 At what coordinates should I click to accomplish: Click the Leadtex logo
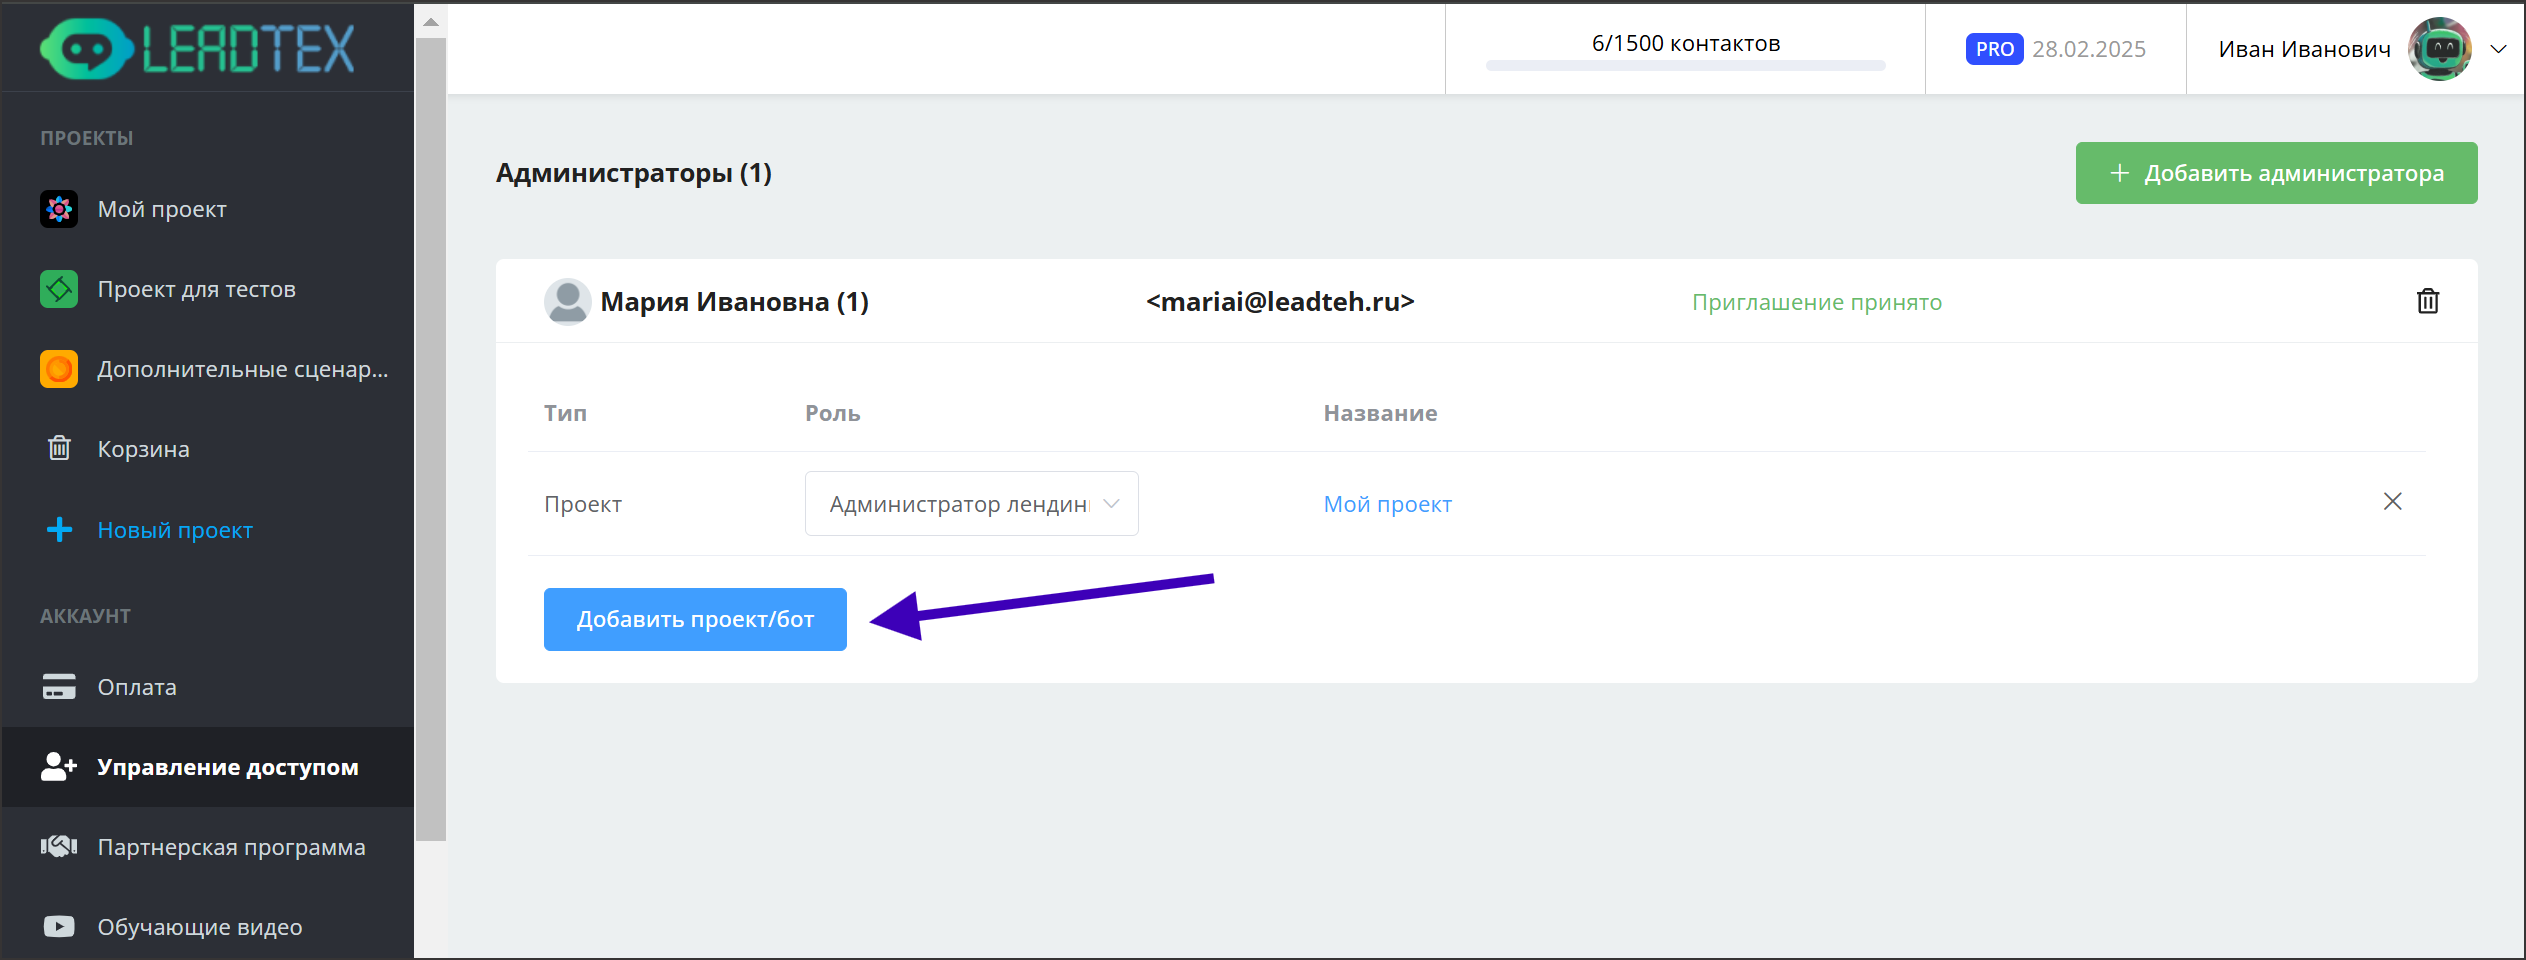coord(197,48)
